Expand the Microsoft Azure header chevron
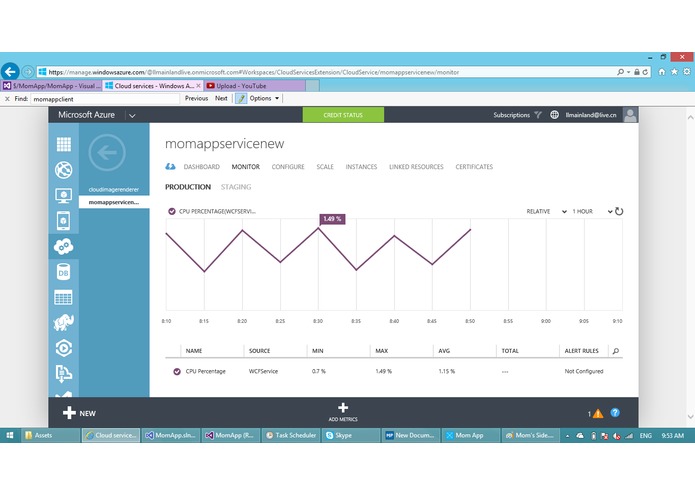This screenshot has width=695, height=494. coord(132,116)
